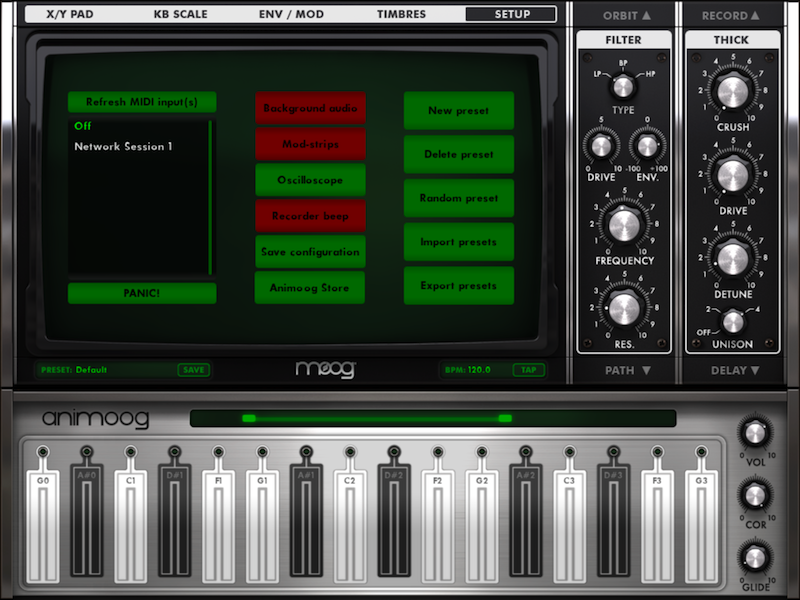Viewport: 800px width, 600px height.
Task: Click the VOL knob
Action: coord(755,434)
